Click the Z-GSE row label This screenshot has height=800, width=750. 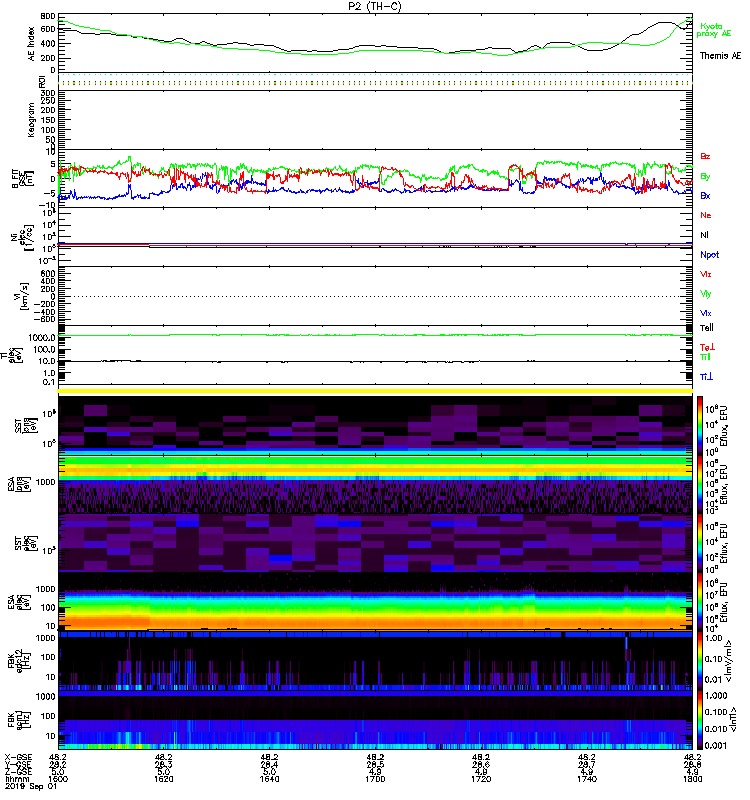coord(18,772)
